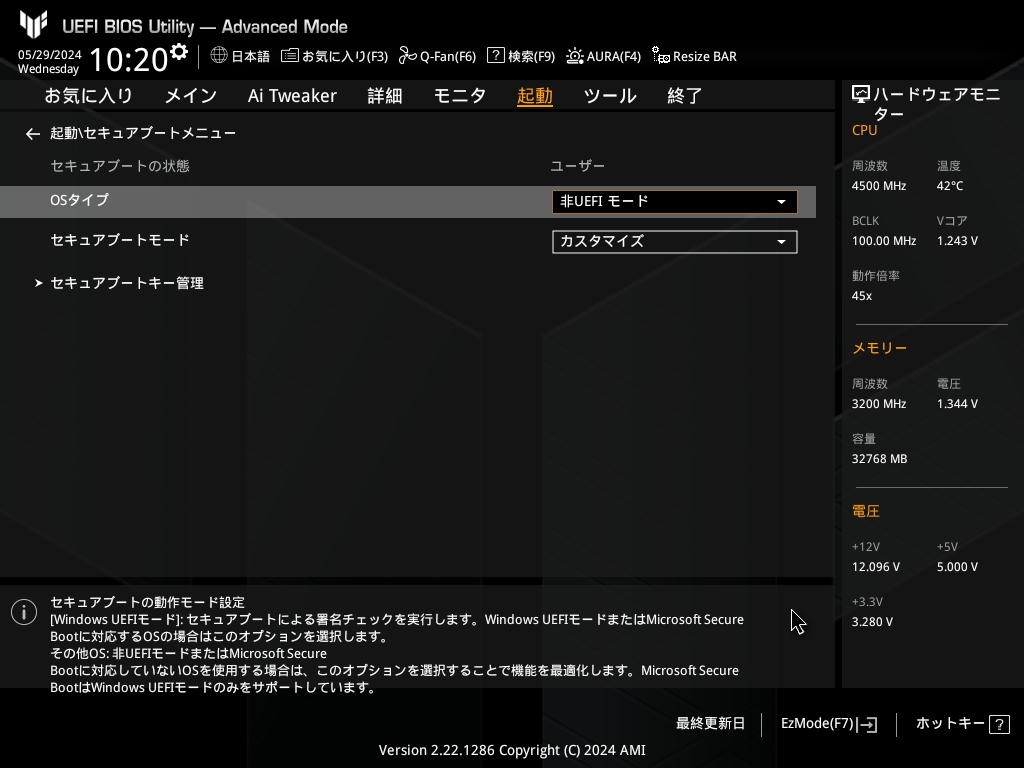
Task: Select the セキュアブートモード row label
Action: [120, 240]
